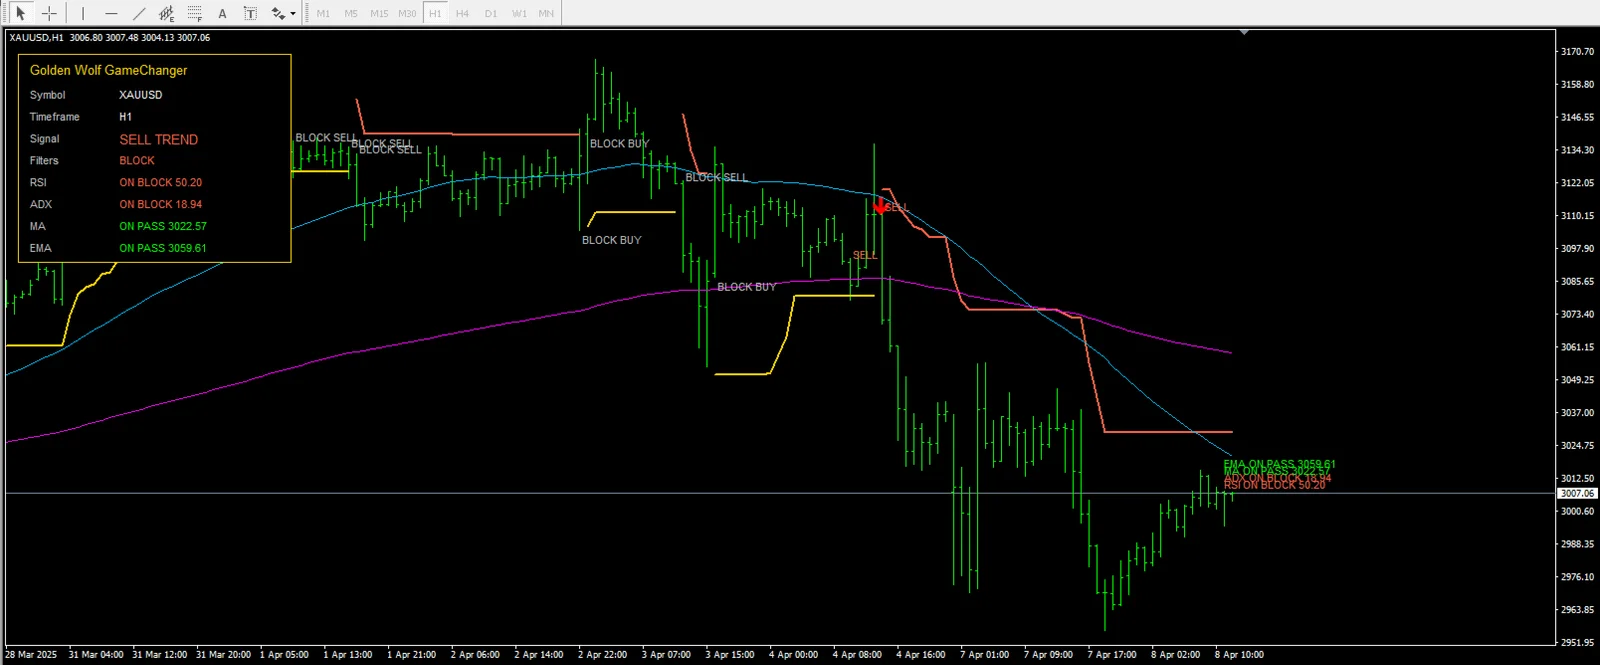Image resolution: width=1600 pixels, height=665 pixels.
Task: Click the XAUUSD,H1 chart header text
Action: click(36, 37)
